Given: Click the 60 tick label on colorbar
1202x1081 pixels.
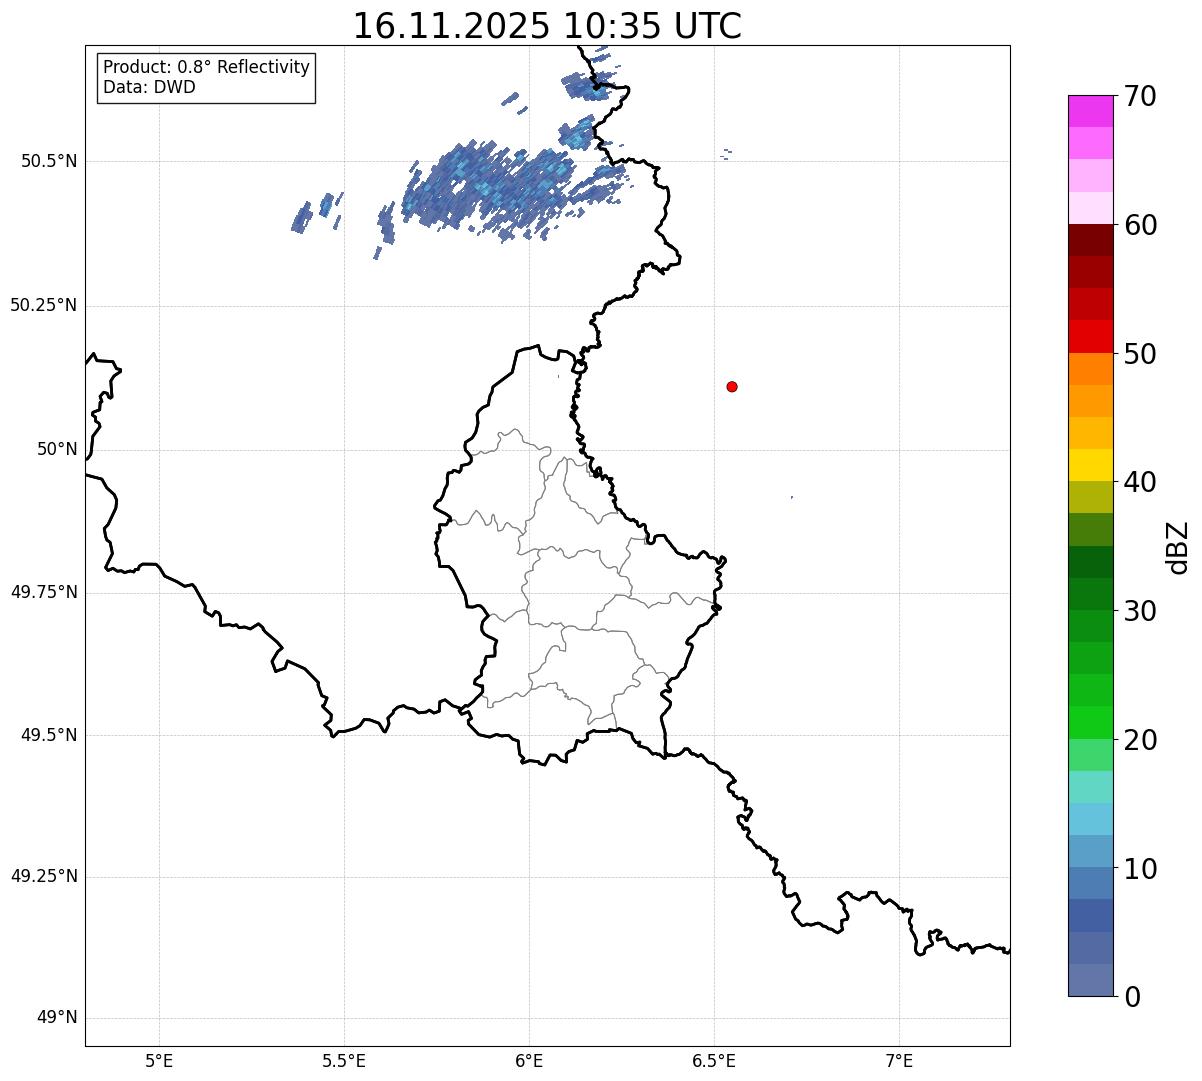Looking at the screenshot, I should coord(1140,225).
